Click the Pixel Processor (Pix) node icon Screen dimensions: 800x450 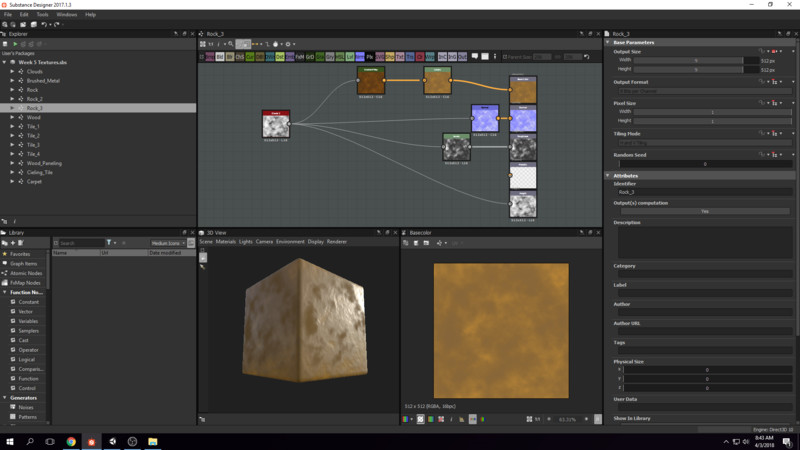[x=370, y=57]
